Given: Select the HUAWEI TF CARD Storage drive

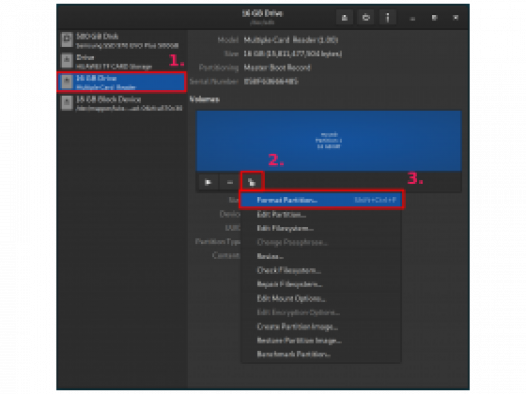Looking at the screenshot, I should [123, 61].
